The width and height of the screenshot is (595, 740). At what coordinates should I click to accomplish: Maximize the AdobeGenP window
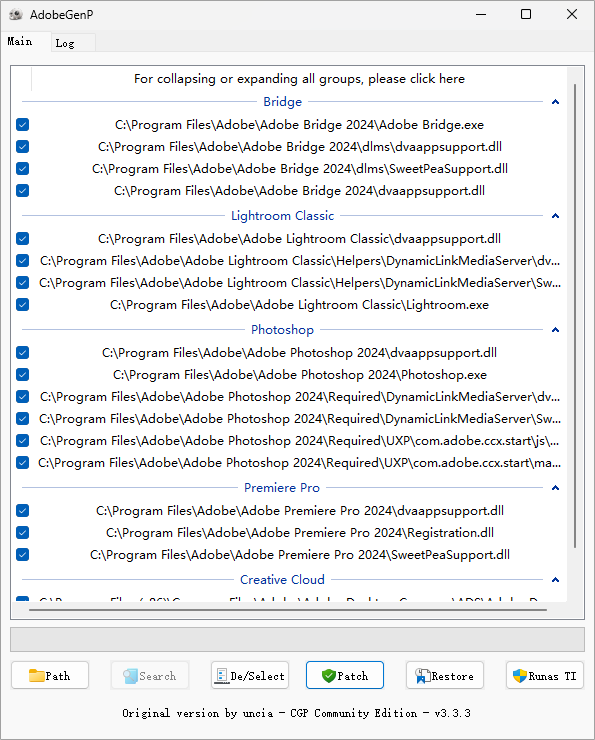click(526, 14)
